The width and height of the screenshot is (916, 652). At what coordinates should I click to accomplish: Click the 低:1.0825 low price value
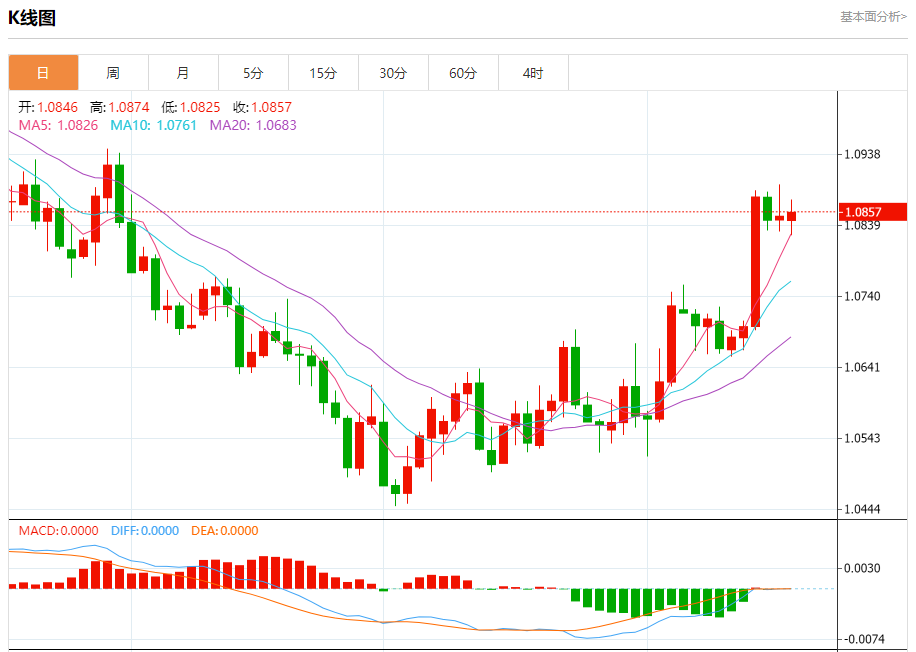191,107
